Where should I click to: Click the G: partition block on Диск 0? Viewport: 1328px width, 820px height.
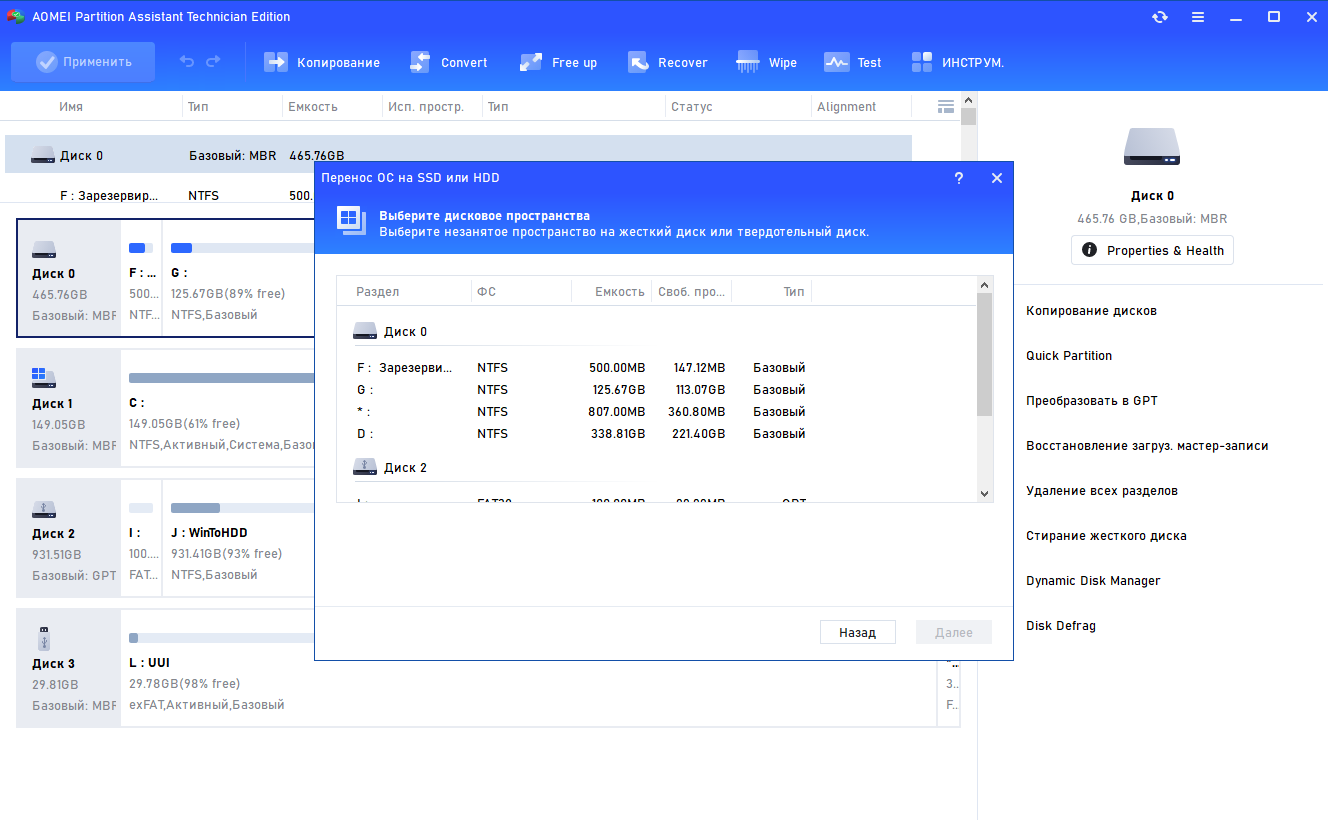[x=240, y=278]
